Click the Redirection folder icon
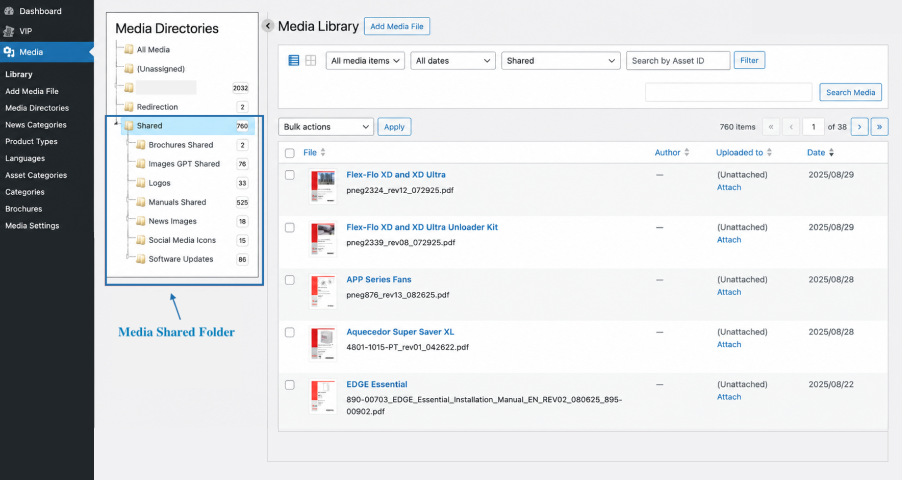This screenshot has height=480, width=902. (x=129, y=107)
